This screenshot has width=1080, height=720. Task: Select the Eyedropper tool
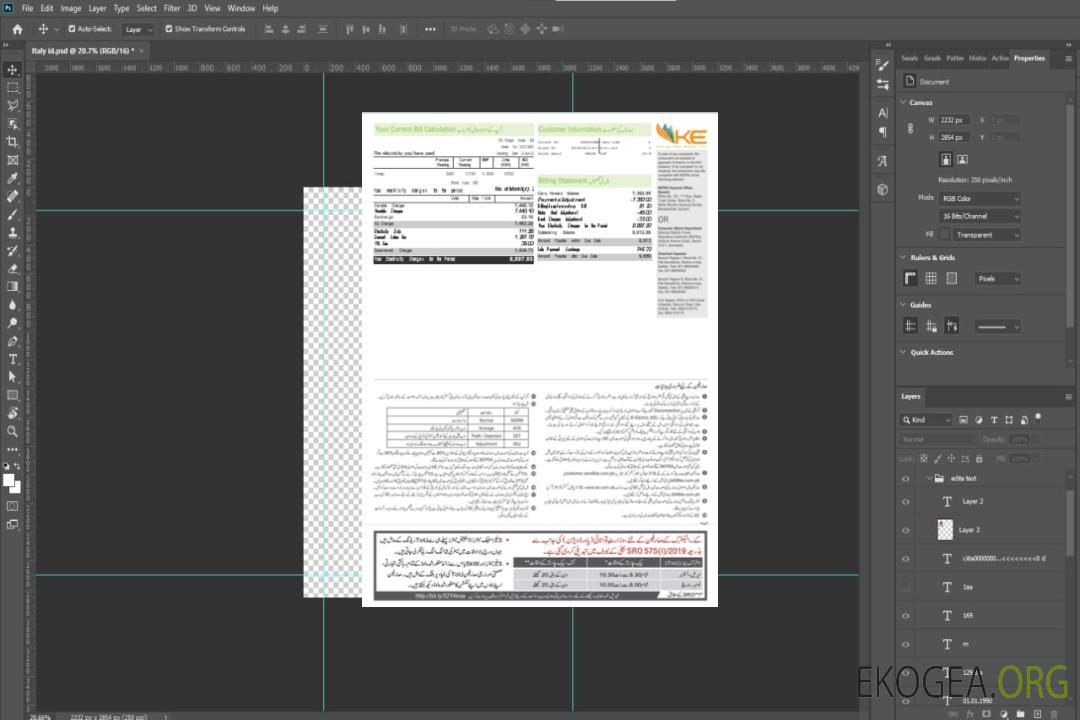click(x=13, y=178)
